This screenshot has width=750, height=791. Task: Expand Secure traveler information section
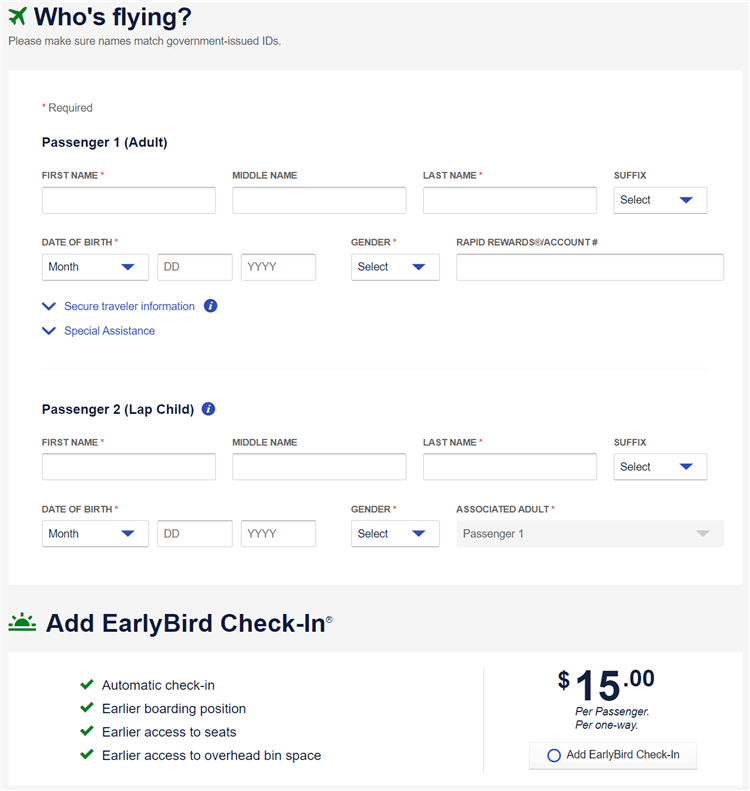[x=129, y=306]
